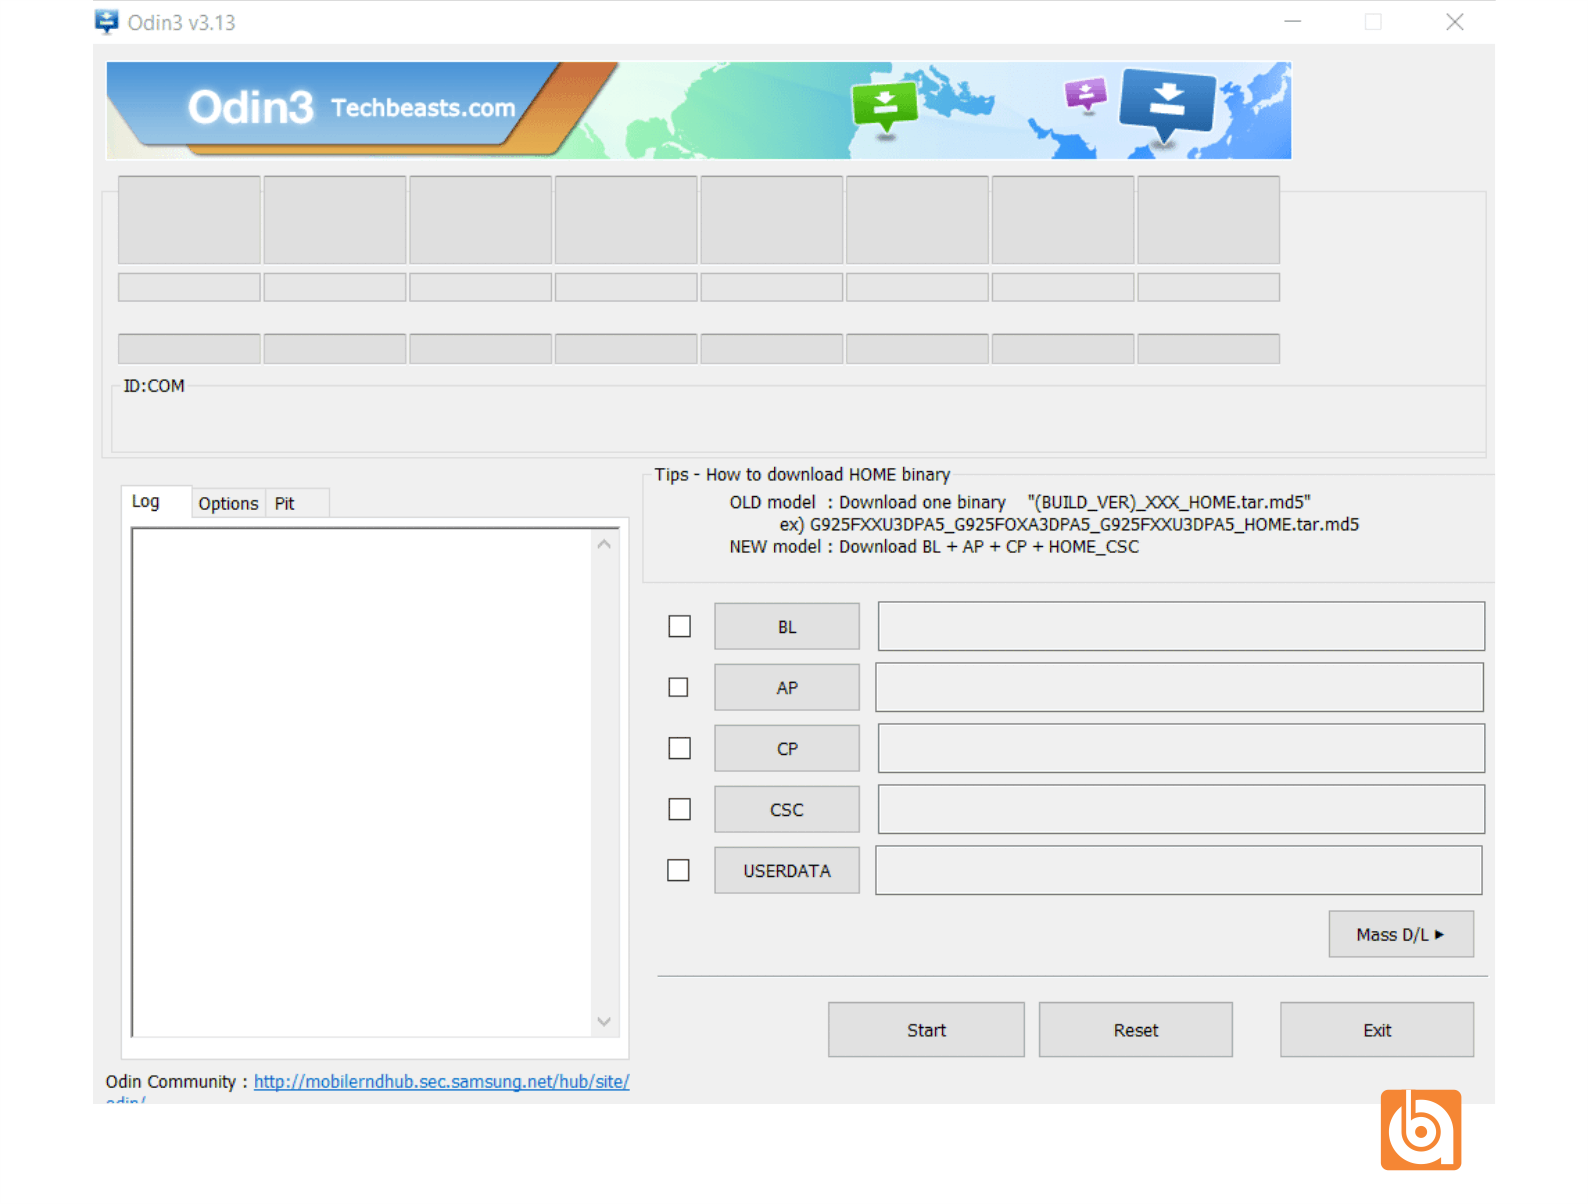Reset the Odin settings
The image size is (1588, 1204).
pyautogui.click(x=1136, y=1030)
